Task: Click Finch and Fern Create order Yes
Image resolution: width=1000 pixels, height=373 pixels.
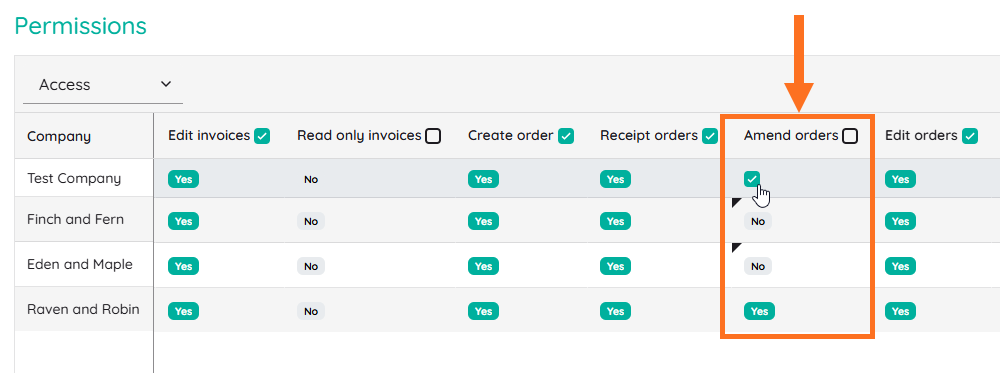Action: (483, 221)
